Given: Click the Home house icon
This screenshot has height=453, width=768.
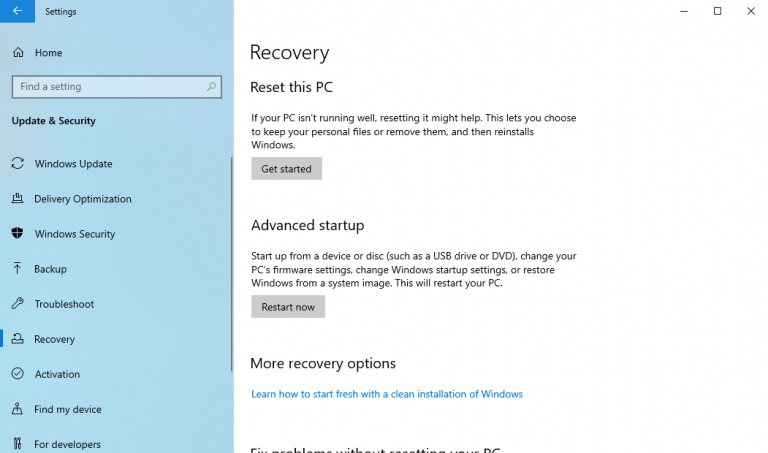Looking at the screenshot, I should click(18, 52).
